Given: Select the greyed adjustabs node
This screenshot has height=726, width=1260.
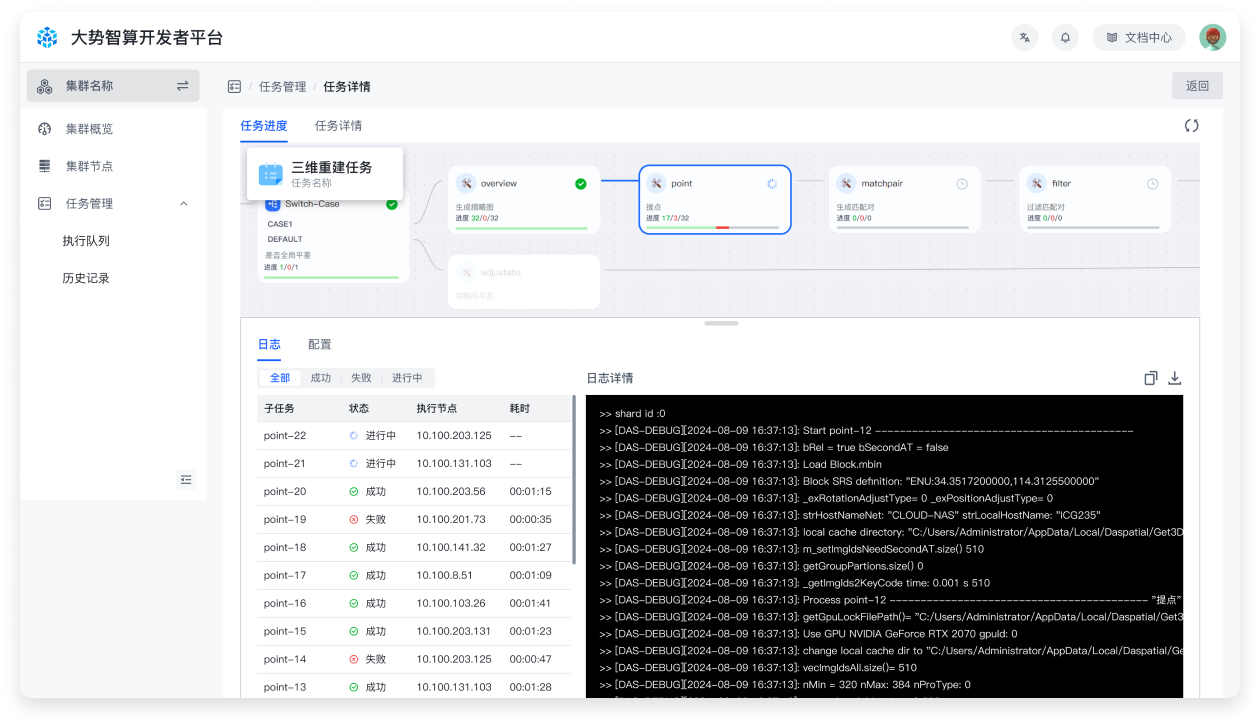Looking at the screenshot, I should click(x=524, y=282).
